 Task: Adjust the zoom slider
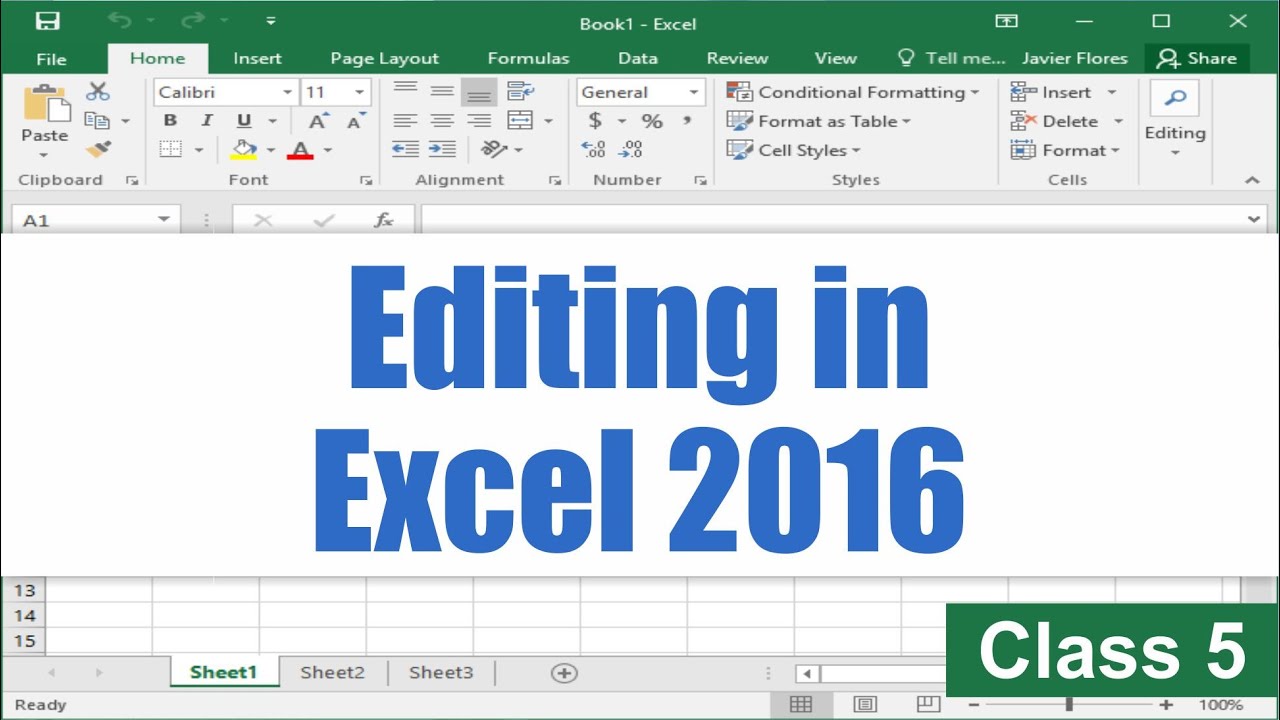pos(1069,705)
